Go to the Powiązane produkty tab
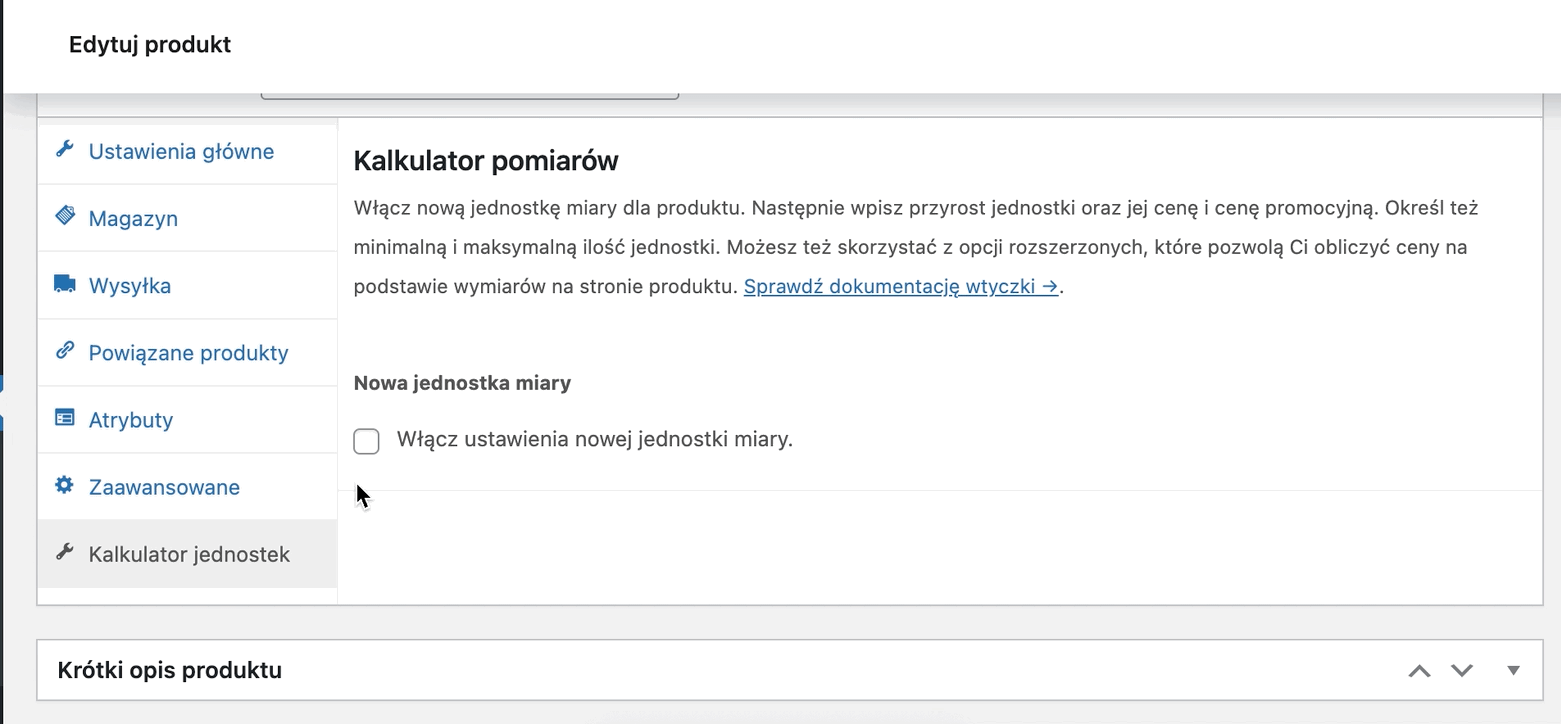Image resolution: width=1561 pixels, height=724 pixels. [x=188, y=353]
